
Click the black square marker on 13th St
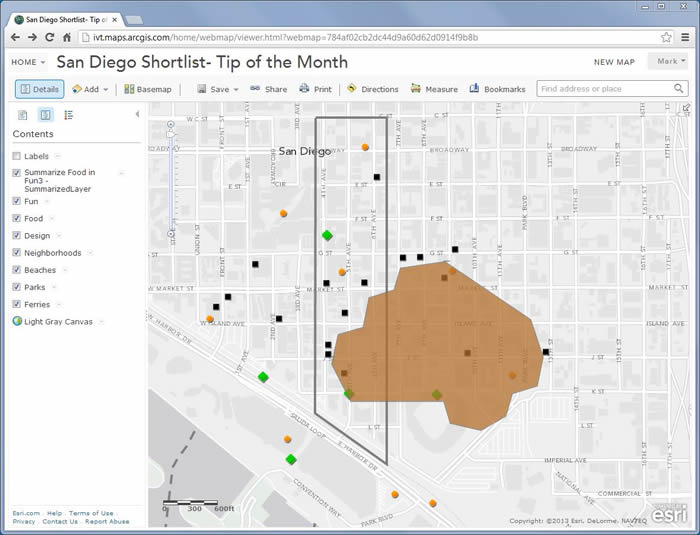[x=546, y=352]
